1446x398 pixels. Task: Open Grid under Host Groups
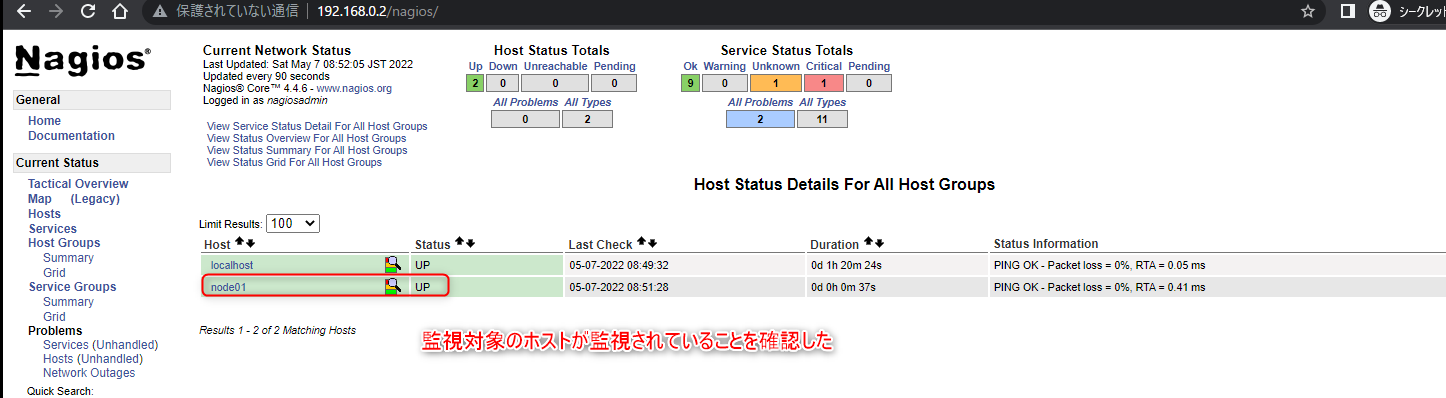tap(54, 273)
